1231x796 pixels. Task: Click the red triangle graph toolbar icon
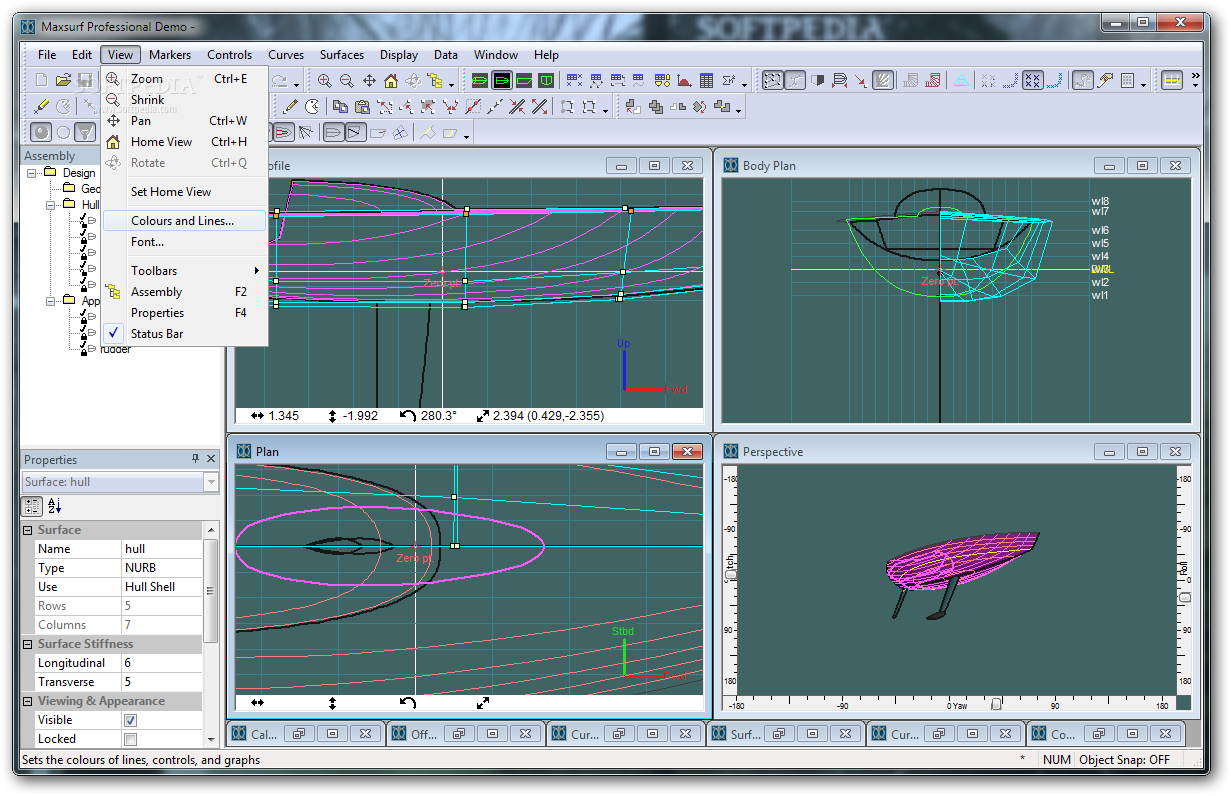684,81
